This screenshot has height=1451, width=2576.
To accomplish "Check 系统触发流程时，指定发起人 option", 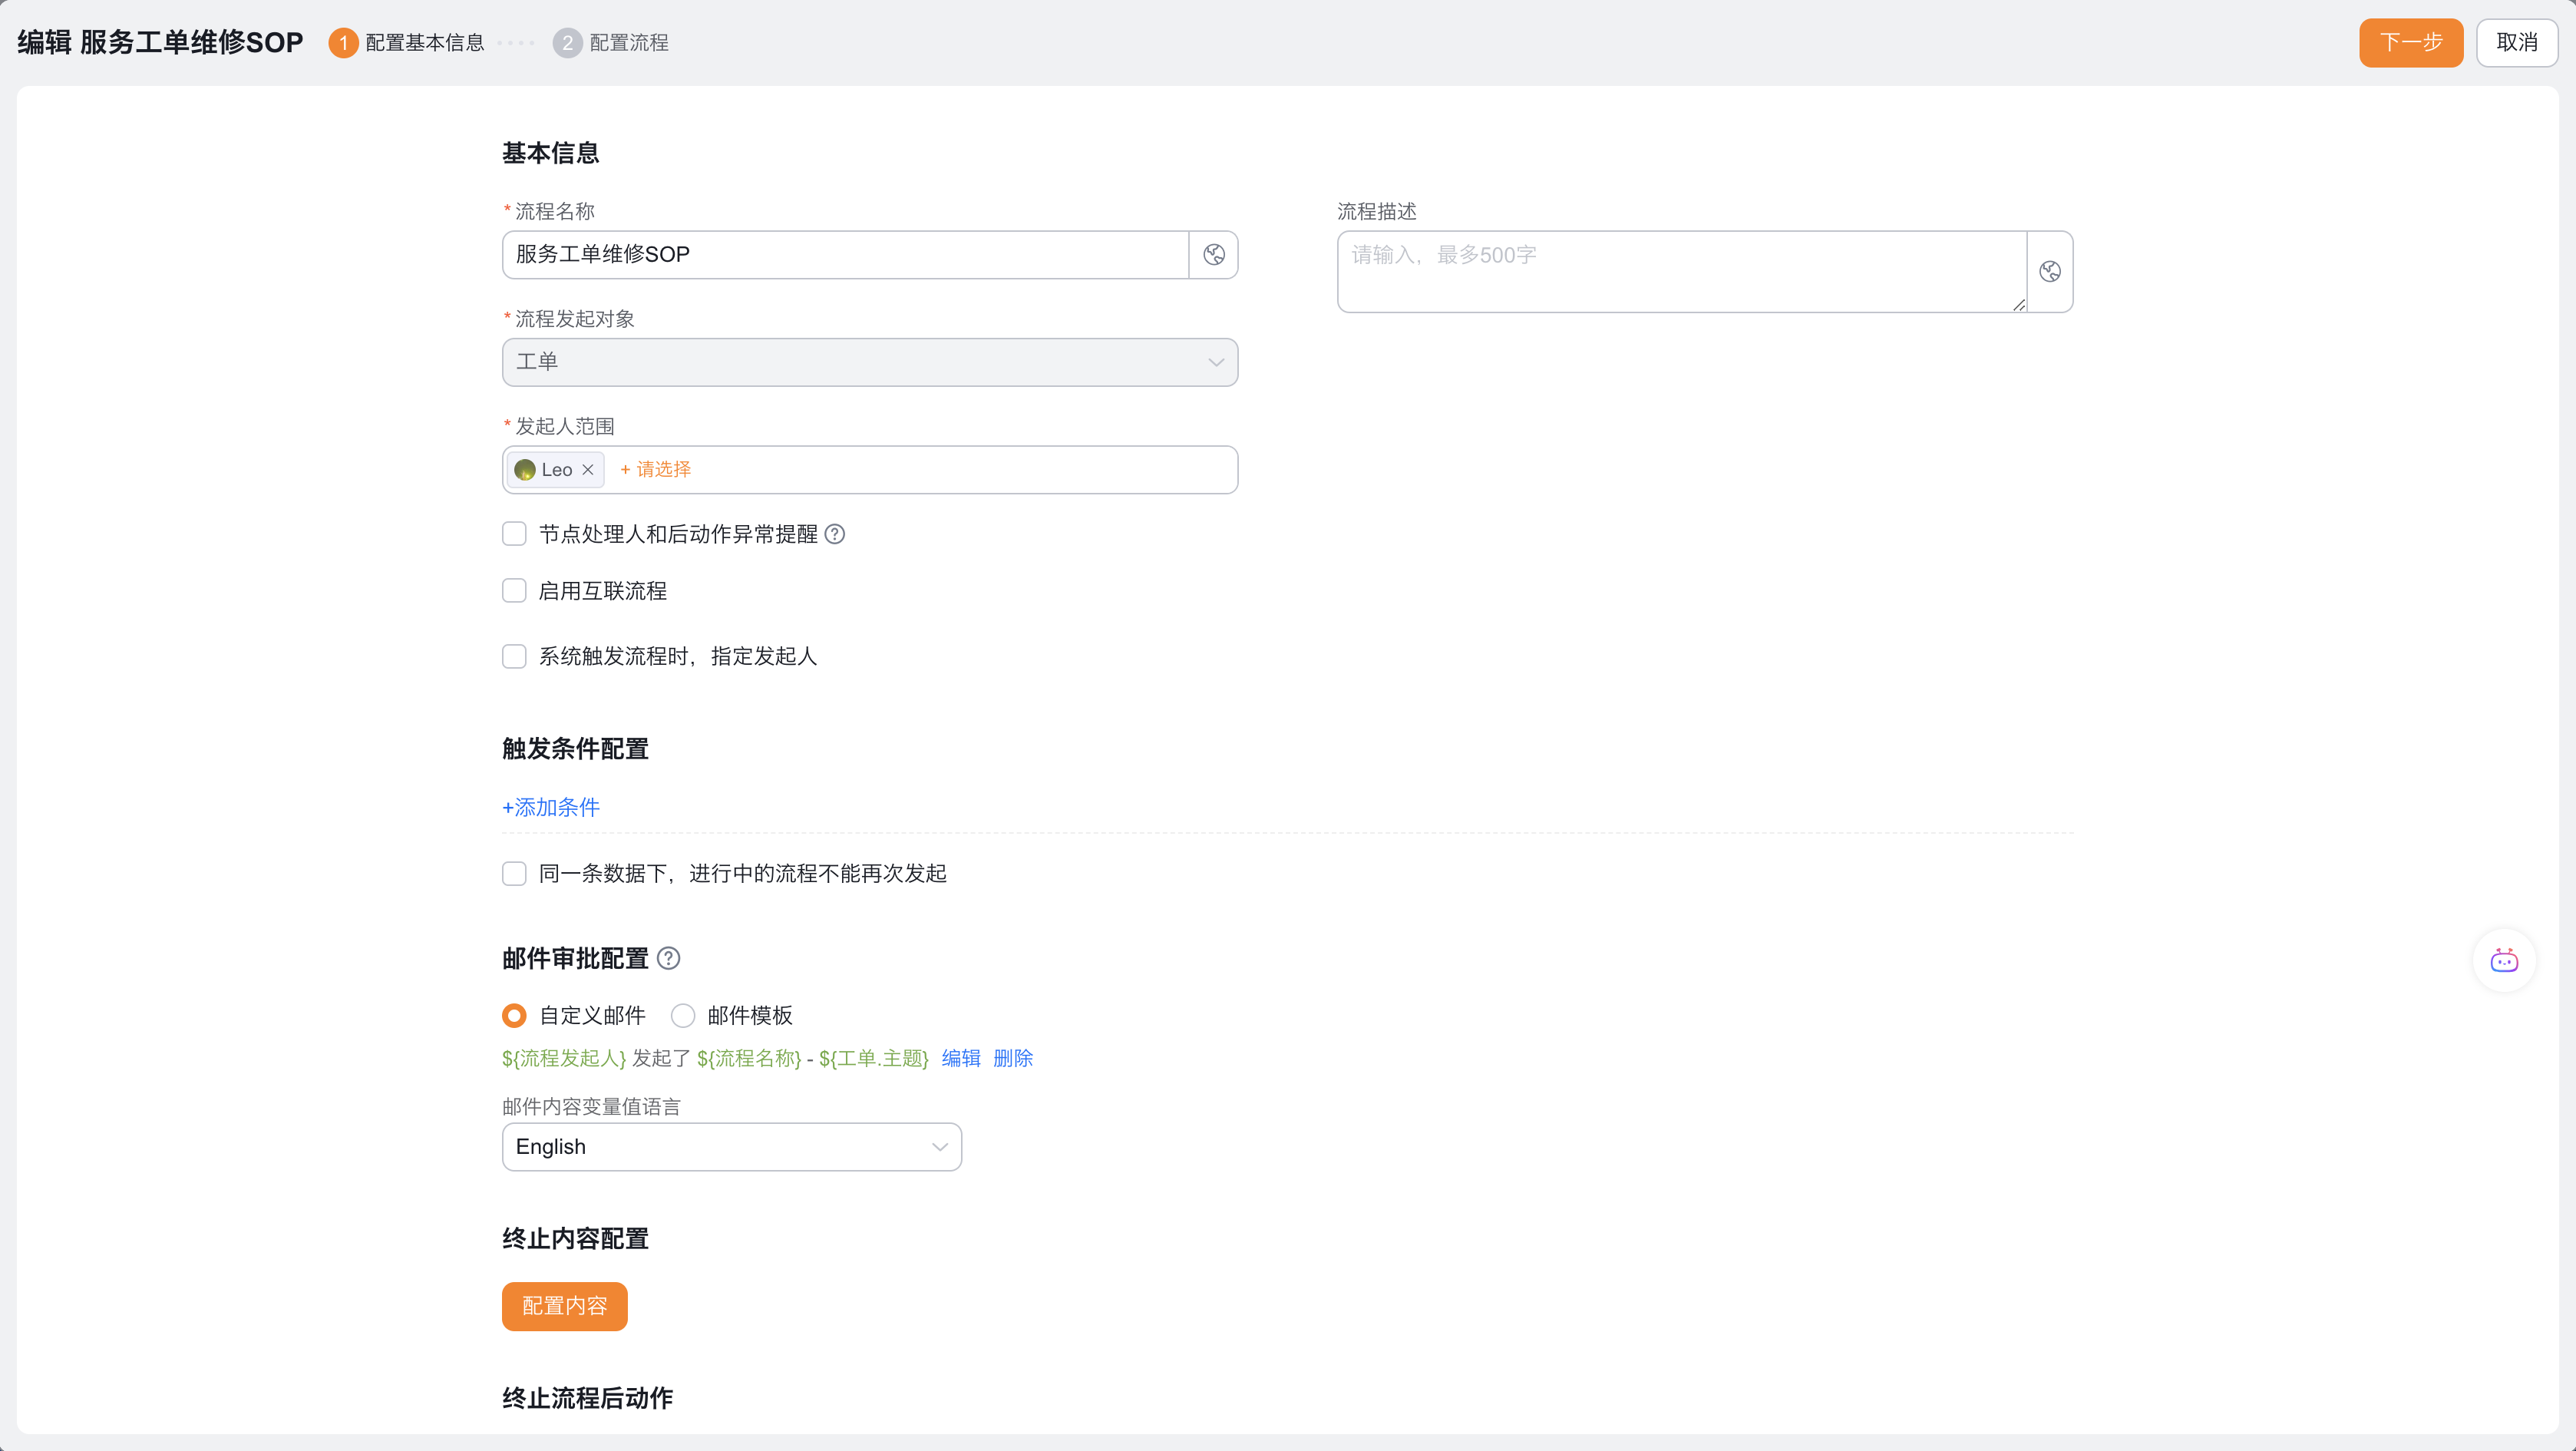I will (514, 656).
